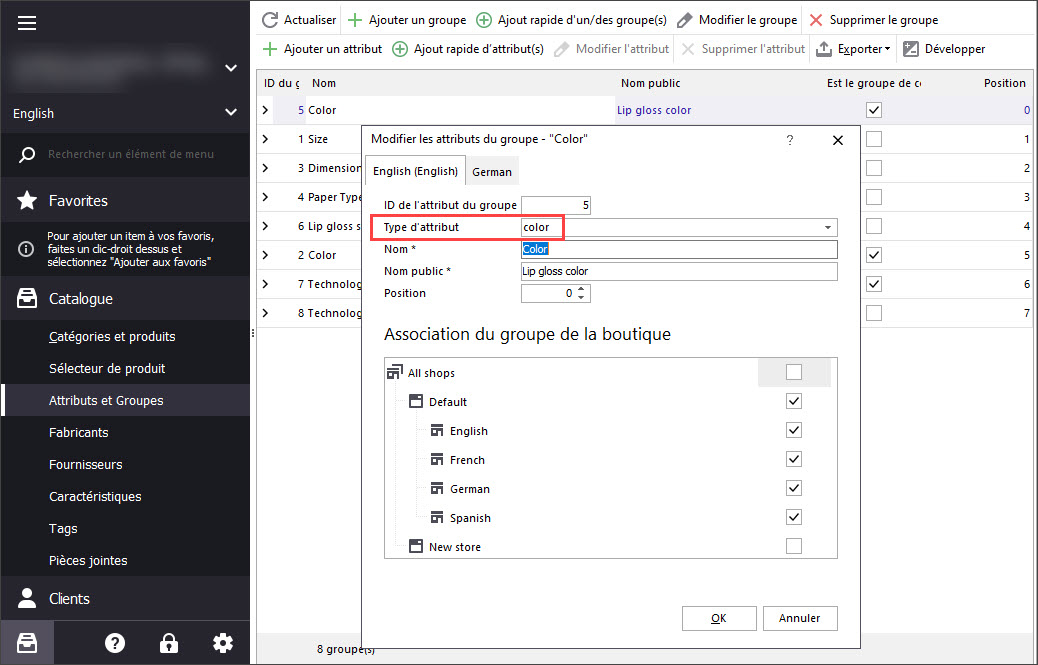Viewport: 1038px width, 665px height.
Task: Toggle color group checkbox in Size row
Action: pos(874,139)
